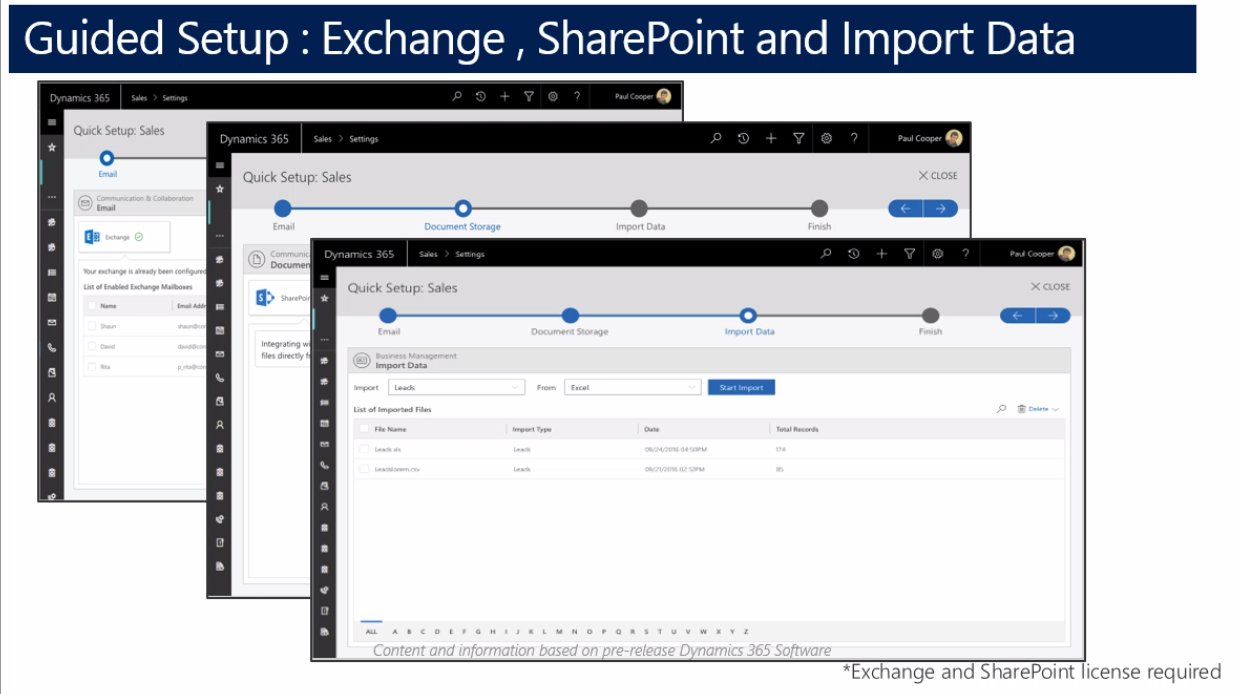Click the search icon above the imported files list
Screen dimensions: 1241x694
click(x=1001, y=409)
